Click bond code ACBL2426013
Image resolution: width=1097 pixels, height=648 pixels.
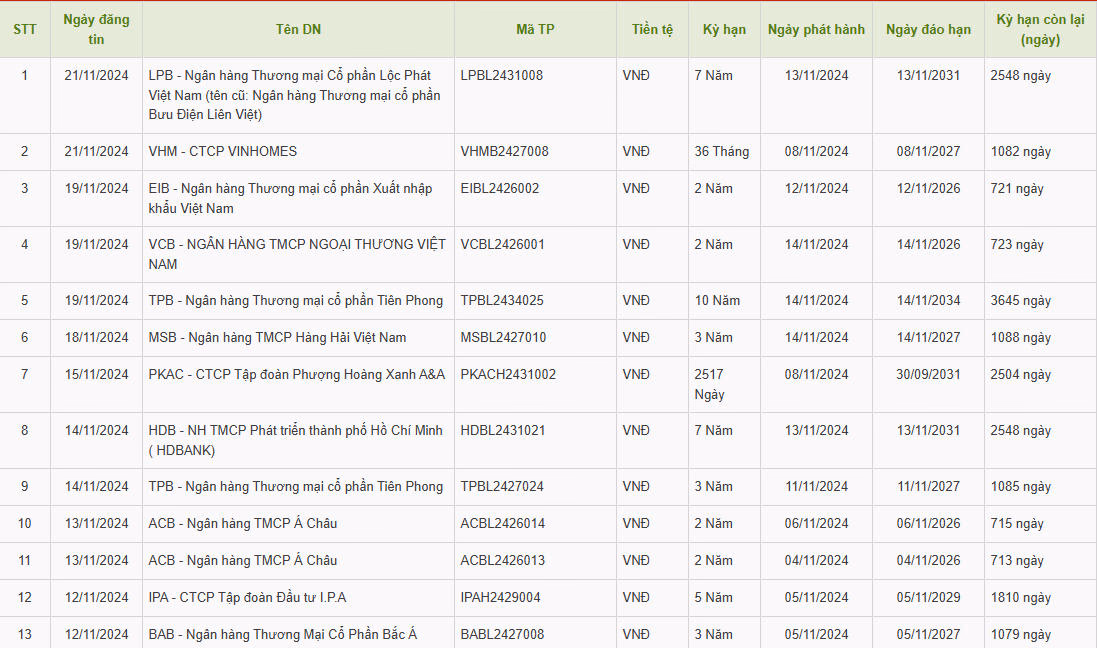(503, 560)
